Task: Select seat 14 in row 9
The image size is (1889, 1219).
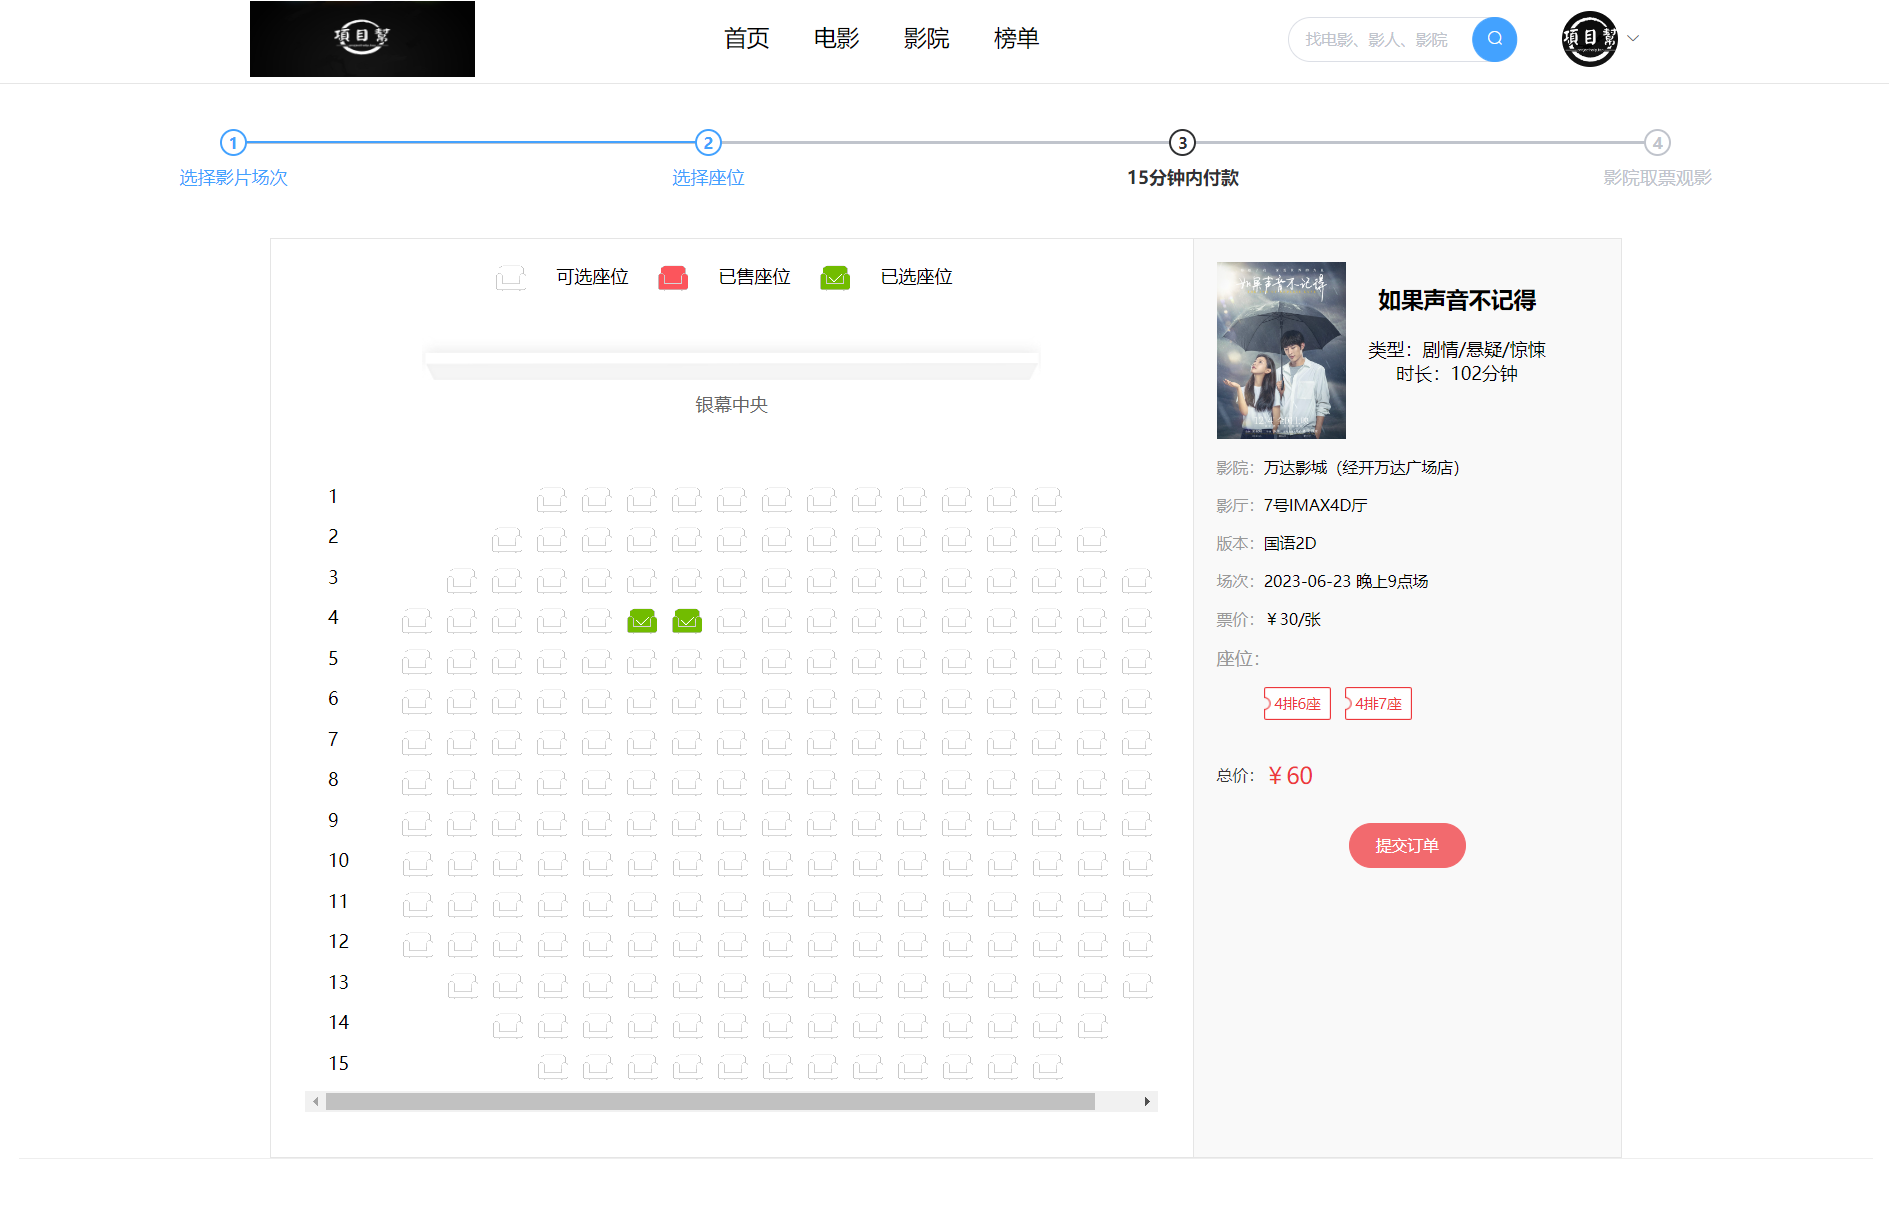Action: click(x=1002, y=824)
